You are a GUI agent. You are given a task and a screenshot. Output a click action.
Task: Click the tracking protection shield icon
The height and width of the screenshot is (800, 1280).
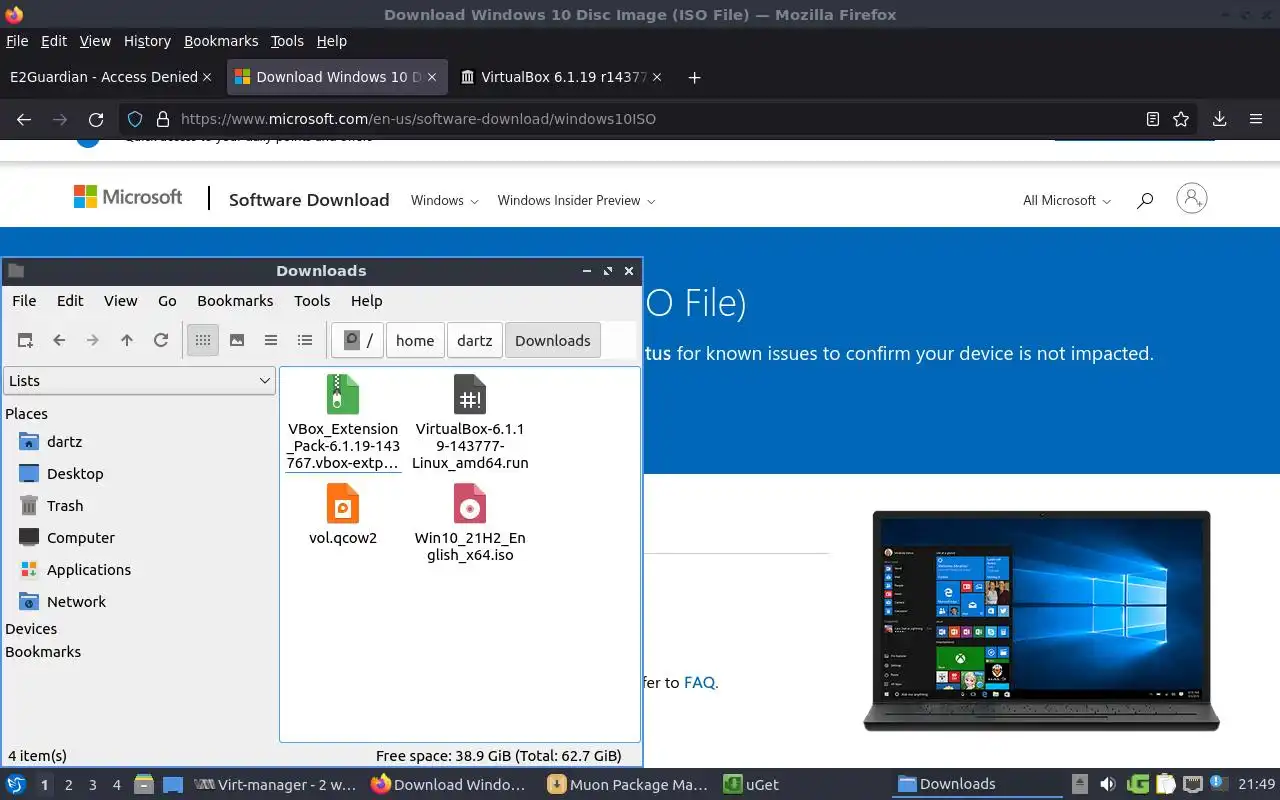tap(136, 119)
